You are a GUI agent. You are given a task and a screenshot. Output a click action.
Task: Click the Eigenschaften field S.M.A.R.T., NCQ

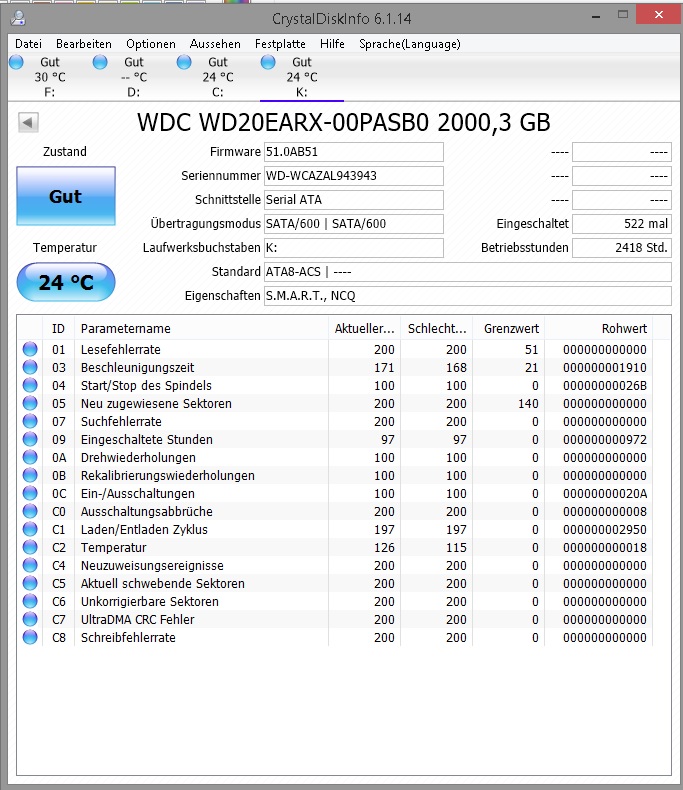click(x=467, y=296)
